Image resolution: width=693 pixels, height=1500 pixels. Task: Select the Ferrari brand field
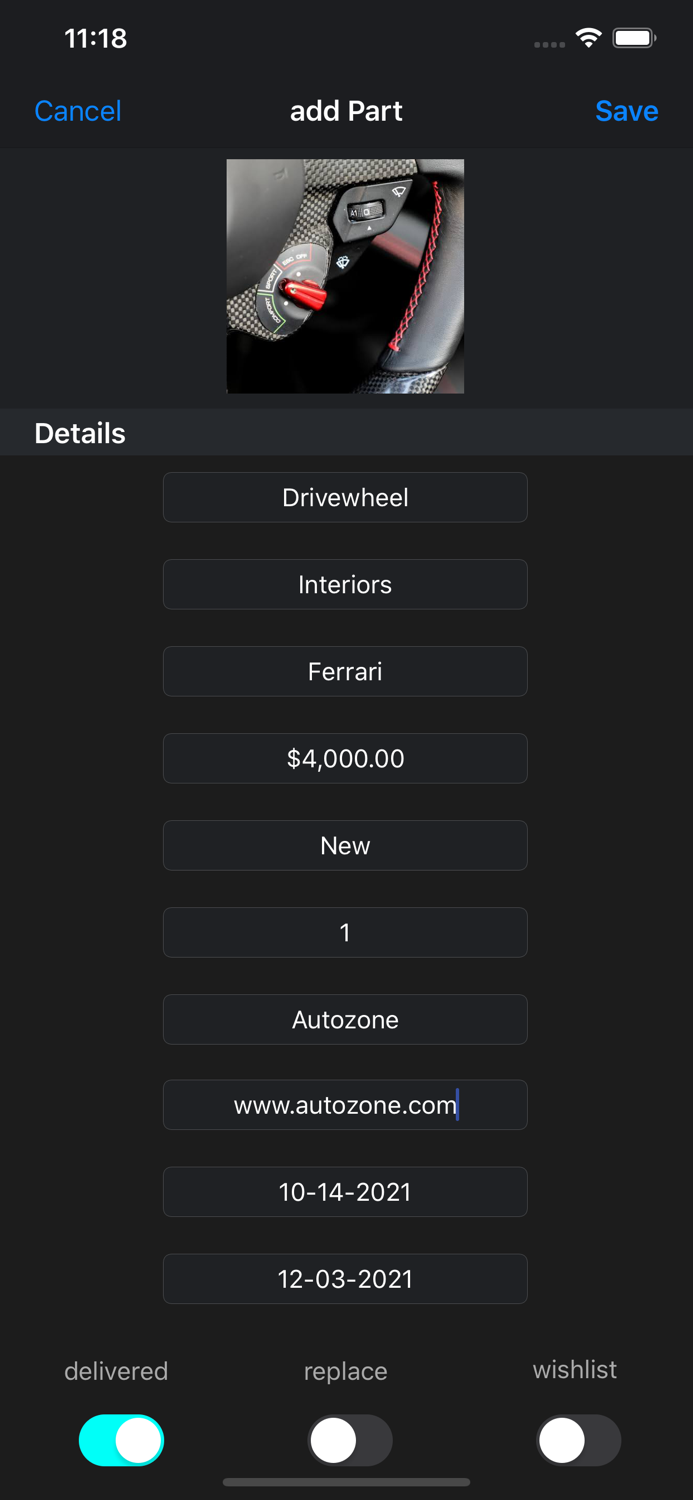[x=345, y=671]
